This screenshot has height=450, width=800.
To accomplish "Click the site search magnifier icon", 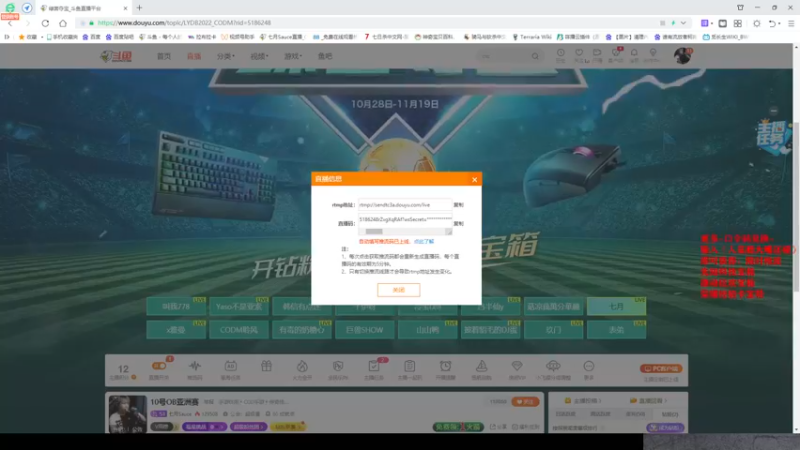I will click(535, 56).
